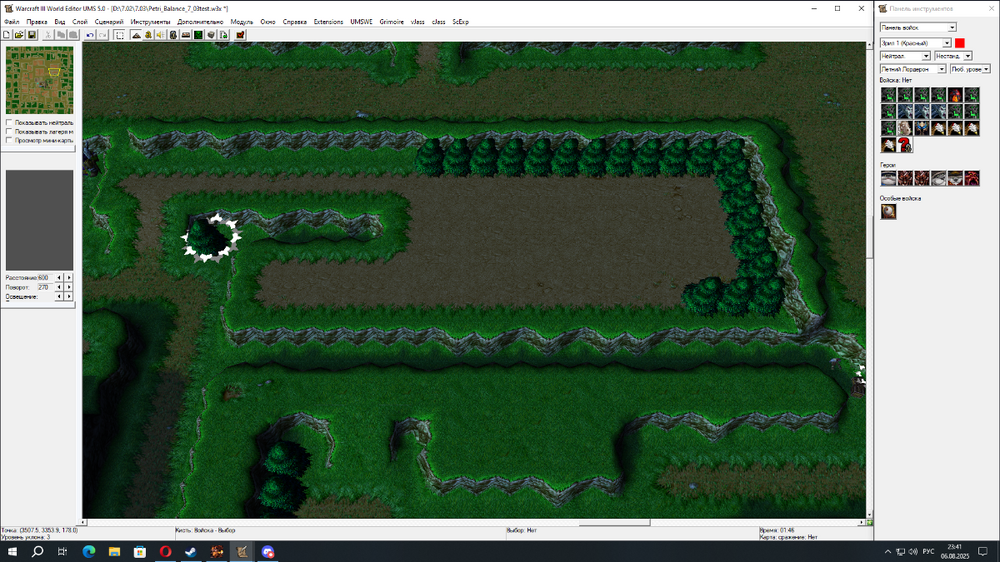Viewport: 1000px width, 562px height.
Task: Save the map with the floppy disk icon
Action: (32, 35)
